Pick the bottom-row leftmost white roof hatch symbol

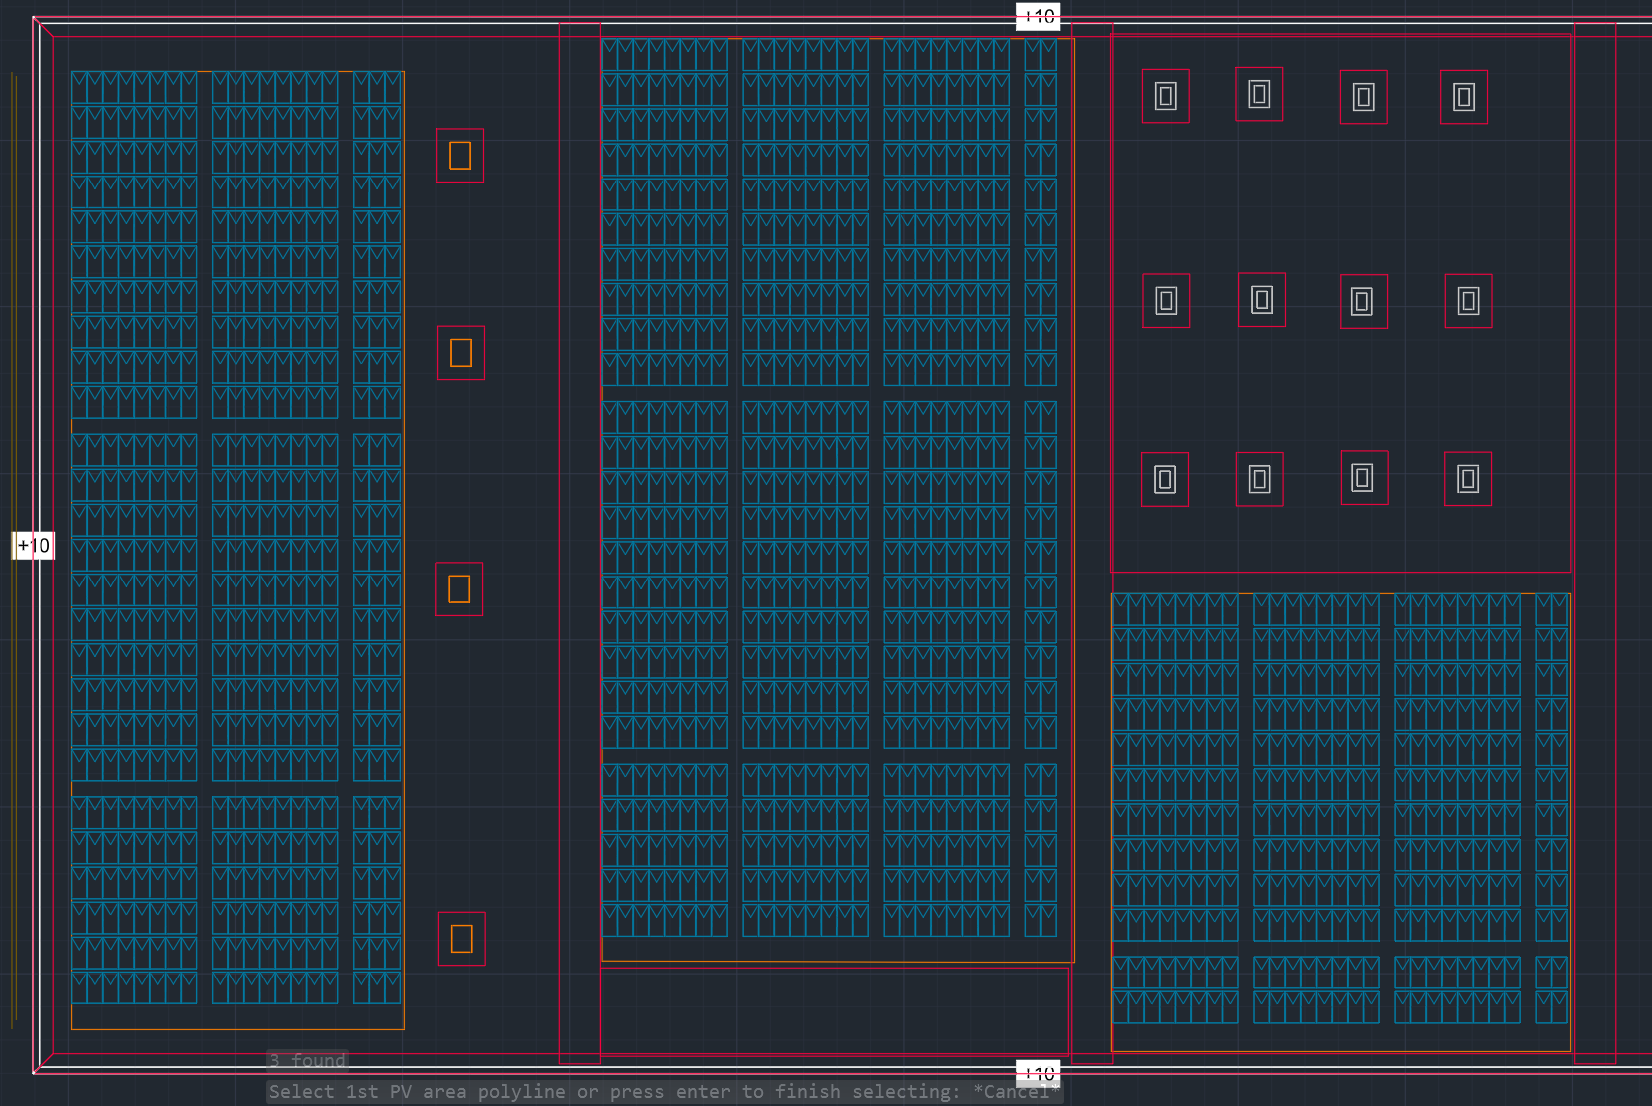tap(1165, 481)
